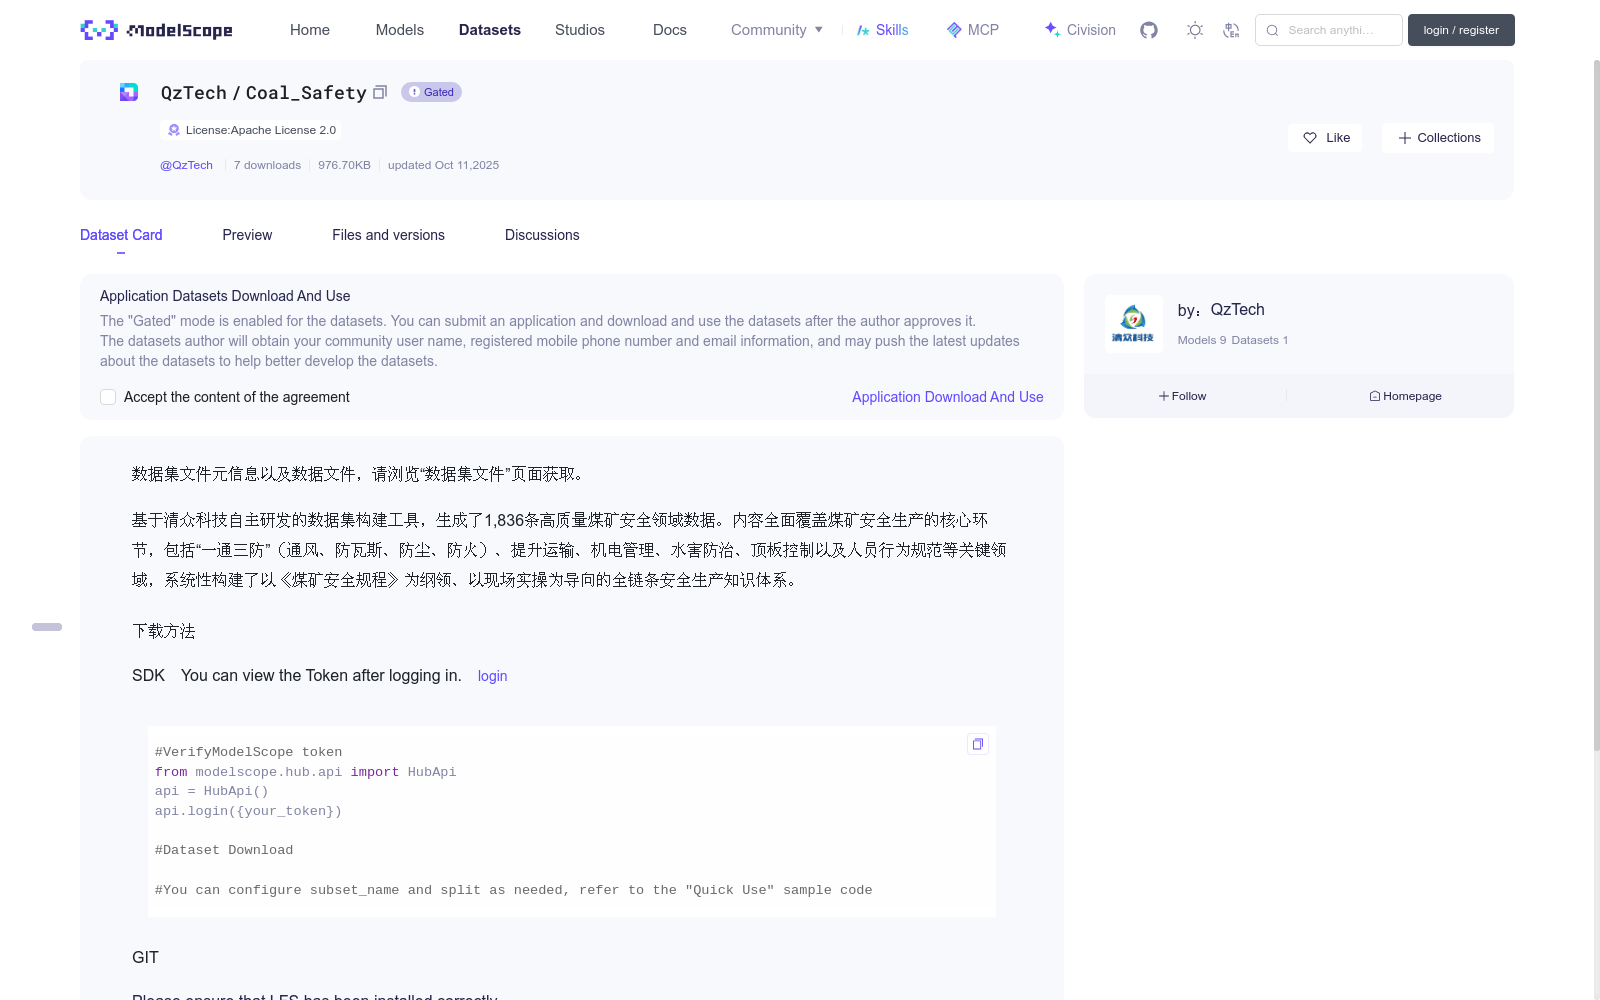Click the @QzTech author link
The height and width of the screenshot is (1000, 1600).
pyautogui.click(x=186, y=165)
